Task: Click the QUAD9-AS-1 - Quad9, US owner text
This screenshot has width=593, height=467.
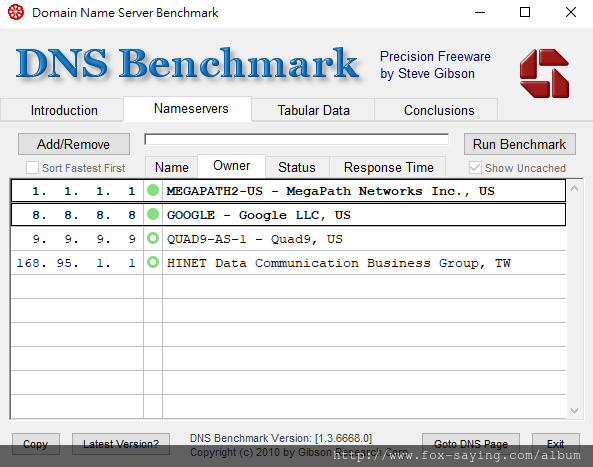Action: tap(255, 239)
